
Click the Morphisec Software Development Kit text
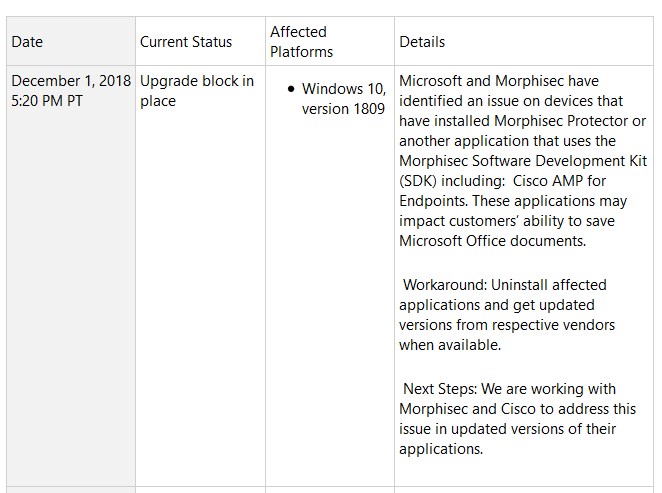click(x=523, y=161)
